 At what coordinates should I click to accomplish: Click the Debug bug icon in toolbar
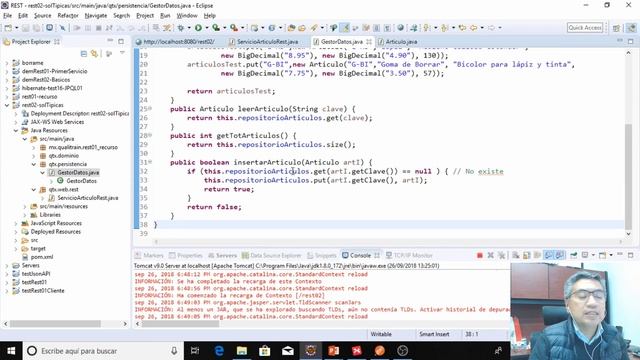(181, 28)
